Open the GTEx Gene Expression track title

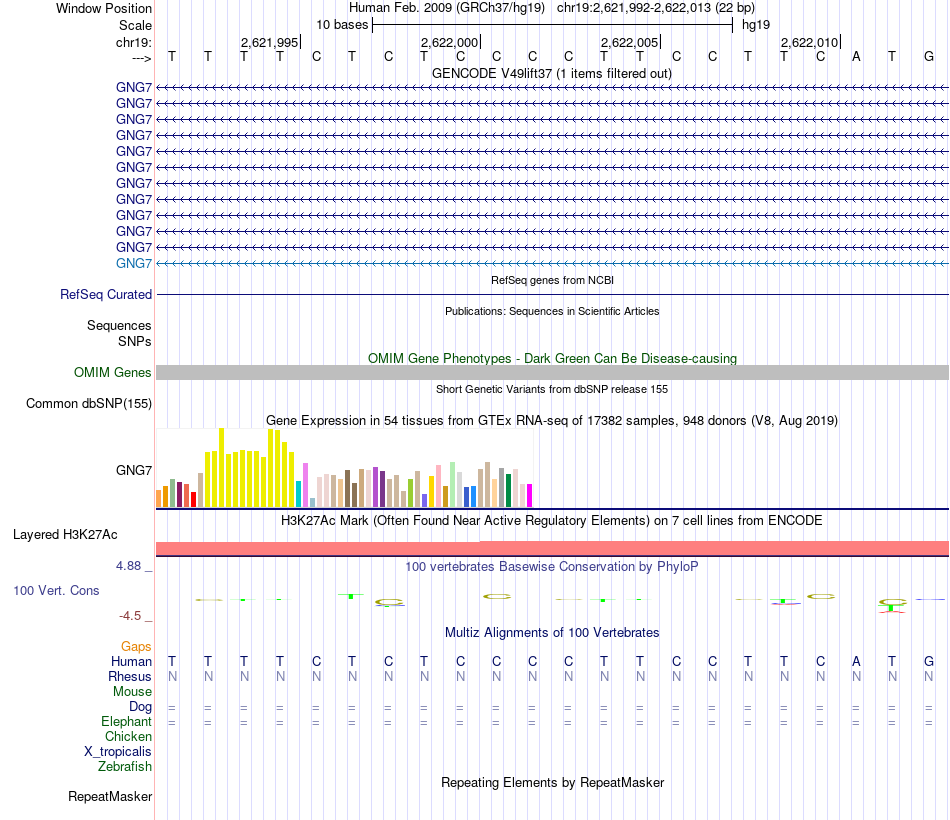(552, 420)
